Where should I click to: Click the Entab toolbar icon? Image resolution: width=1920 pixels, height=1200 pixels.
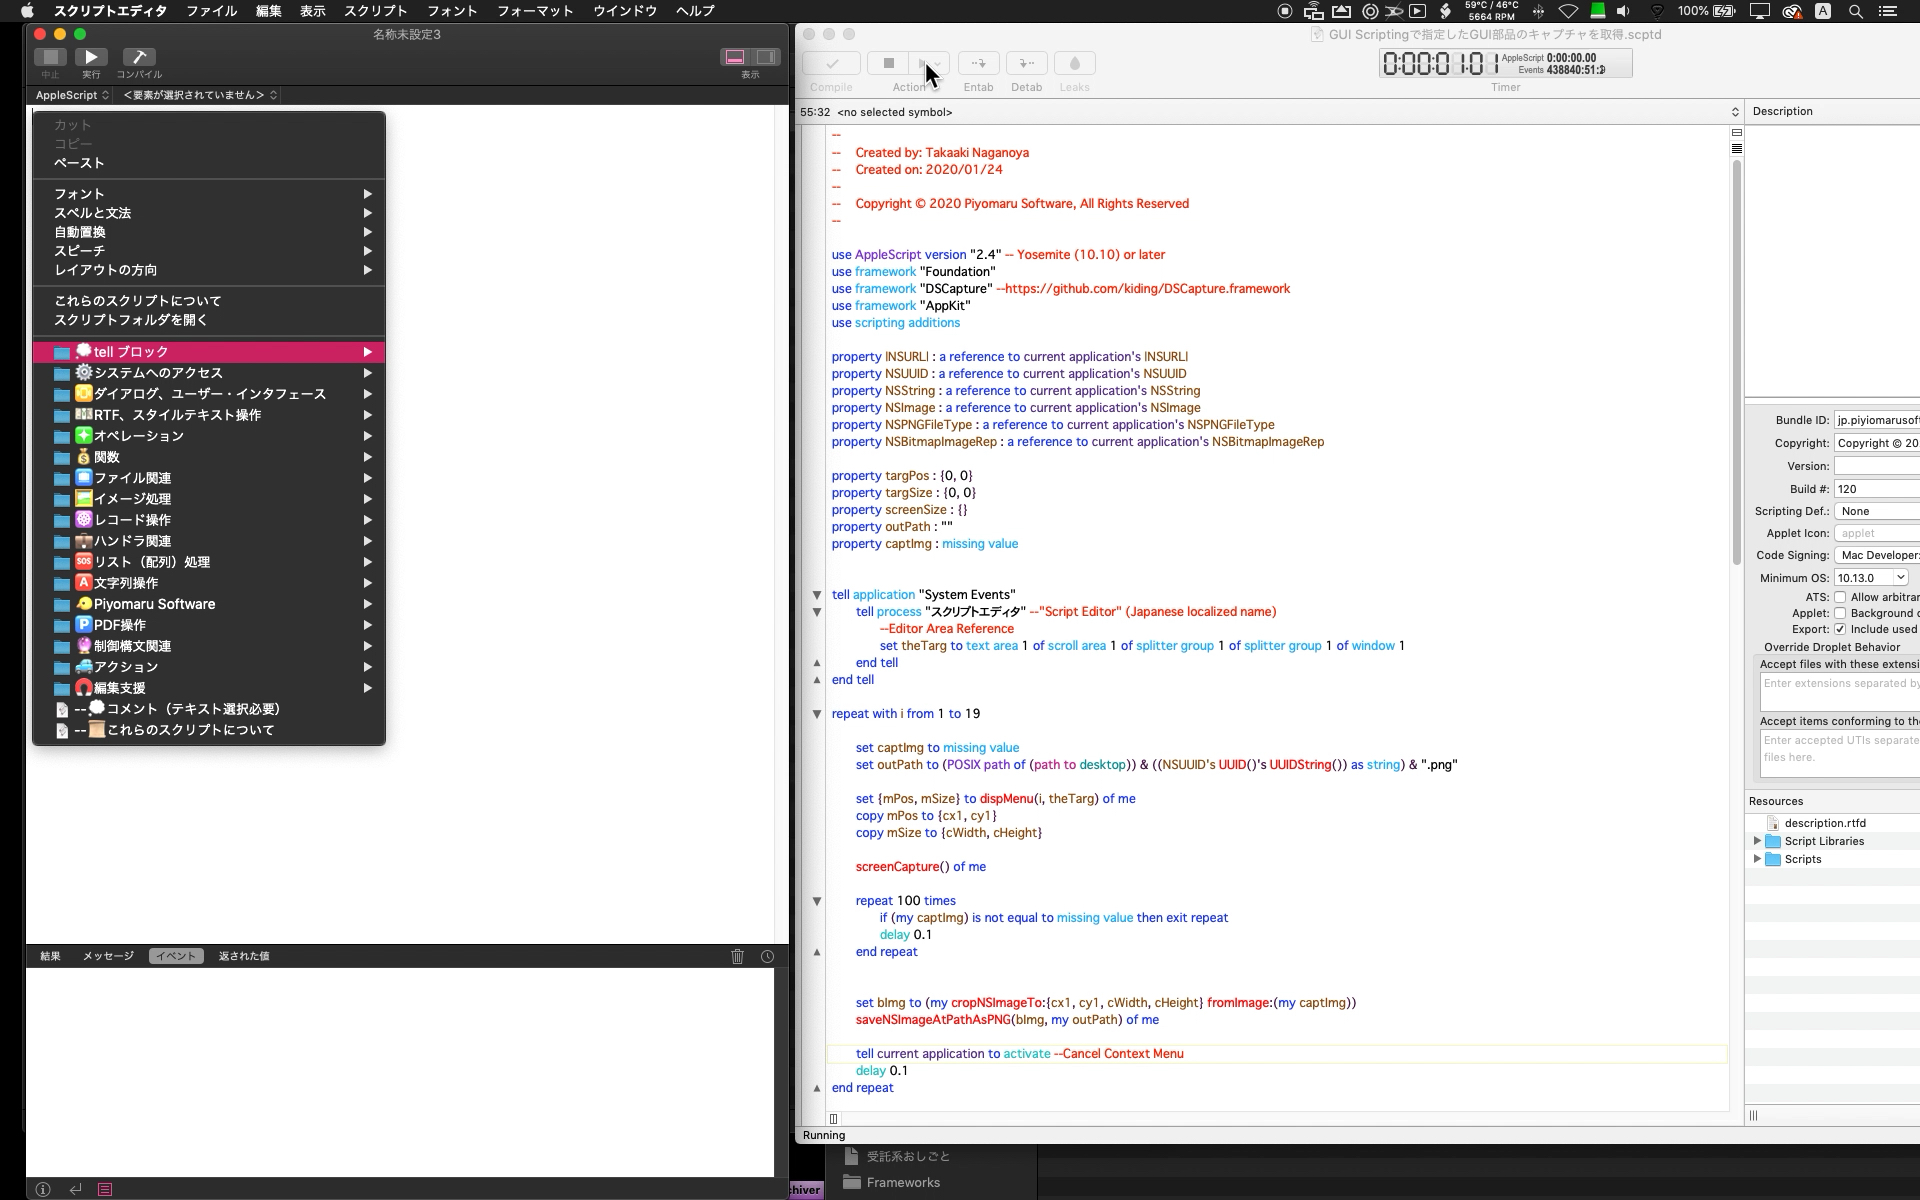click(978, 63)
